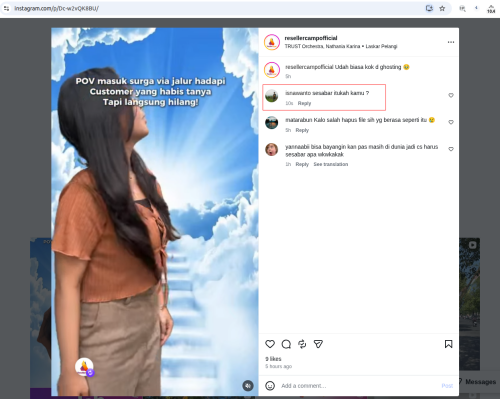The height and width of the screenshot is (399, 500).
Task: Open the emoji picker in comment box
Action: pos(270,386)
